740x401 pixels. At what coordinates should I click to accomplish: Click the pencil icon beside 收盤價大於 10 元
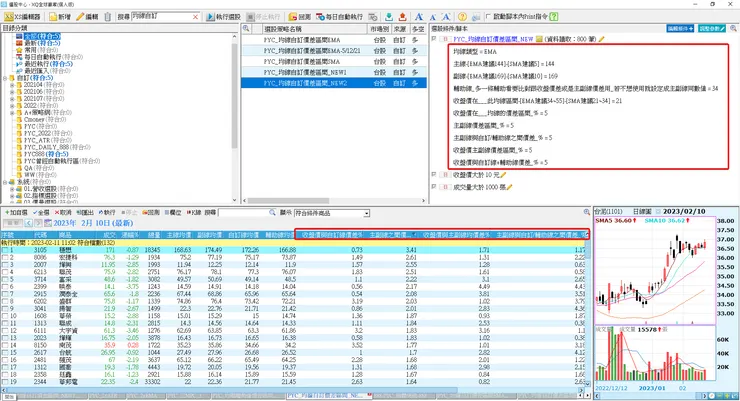click(x=503, y=175)
